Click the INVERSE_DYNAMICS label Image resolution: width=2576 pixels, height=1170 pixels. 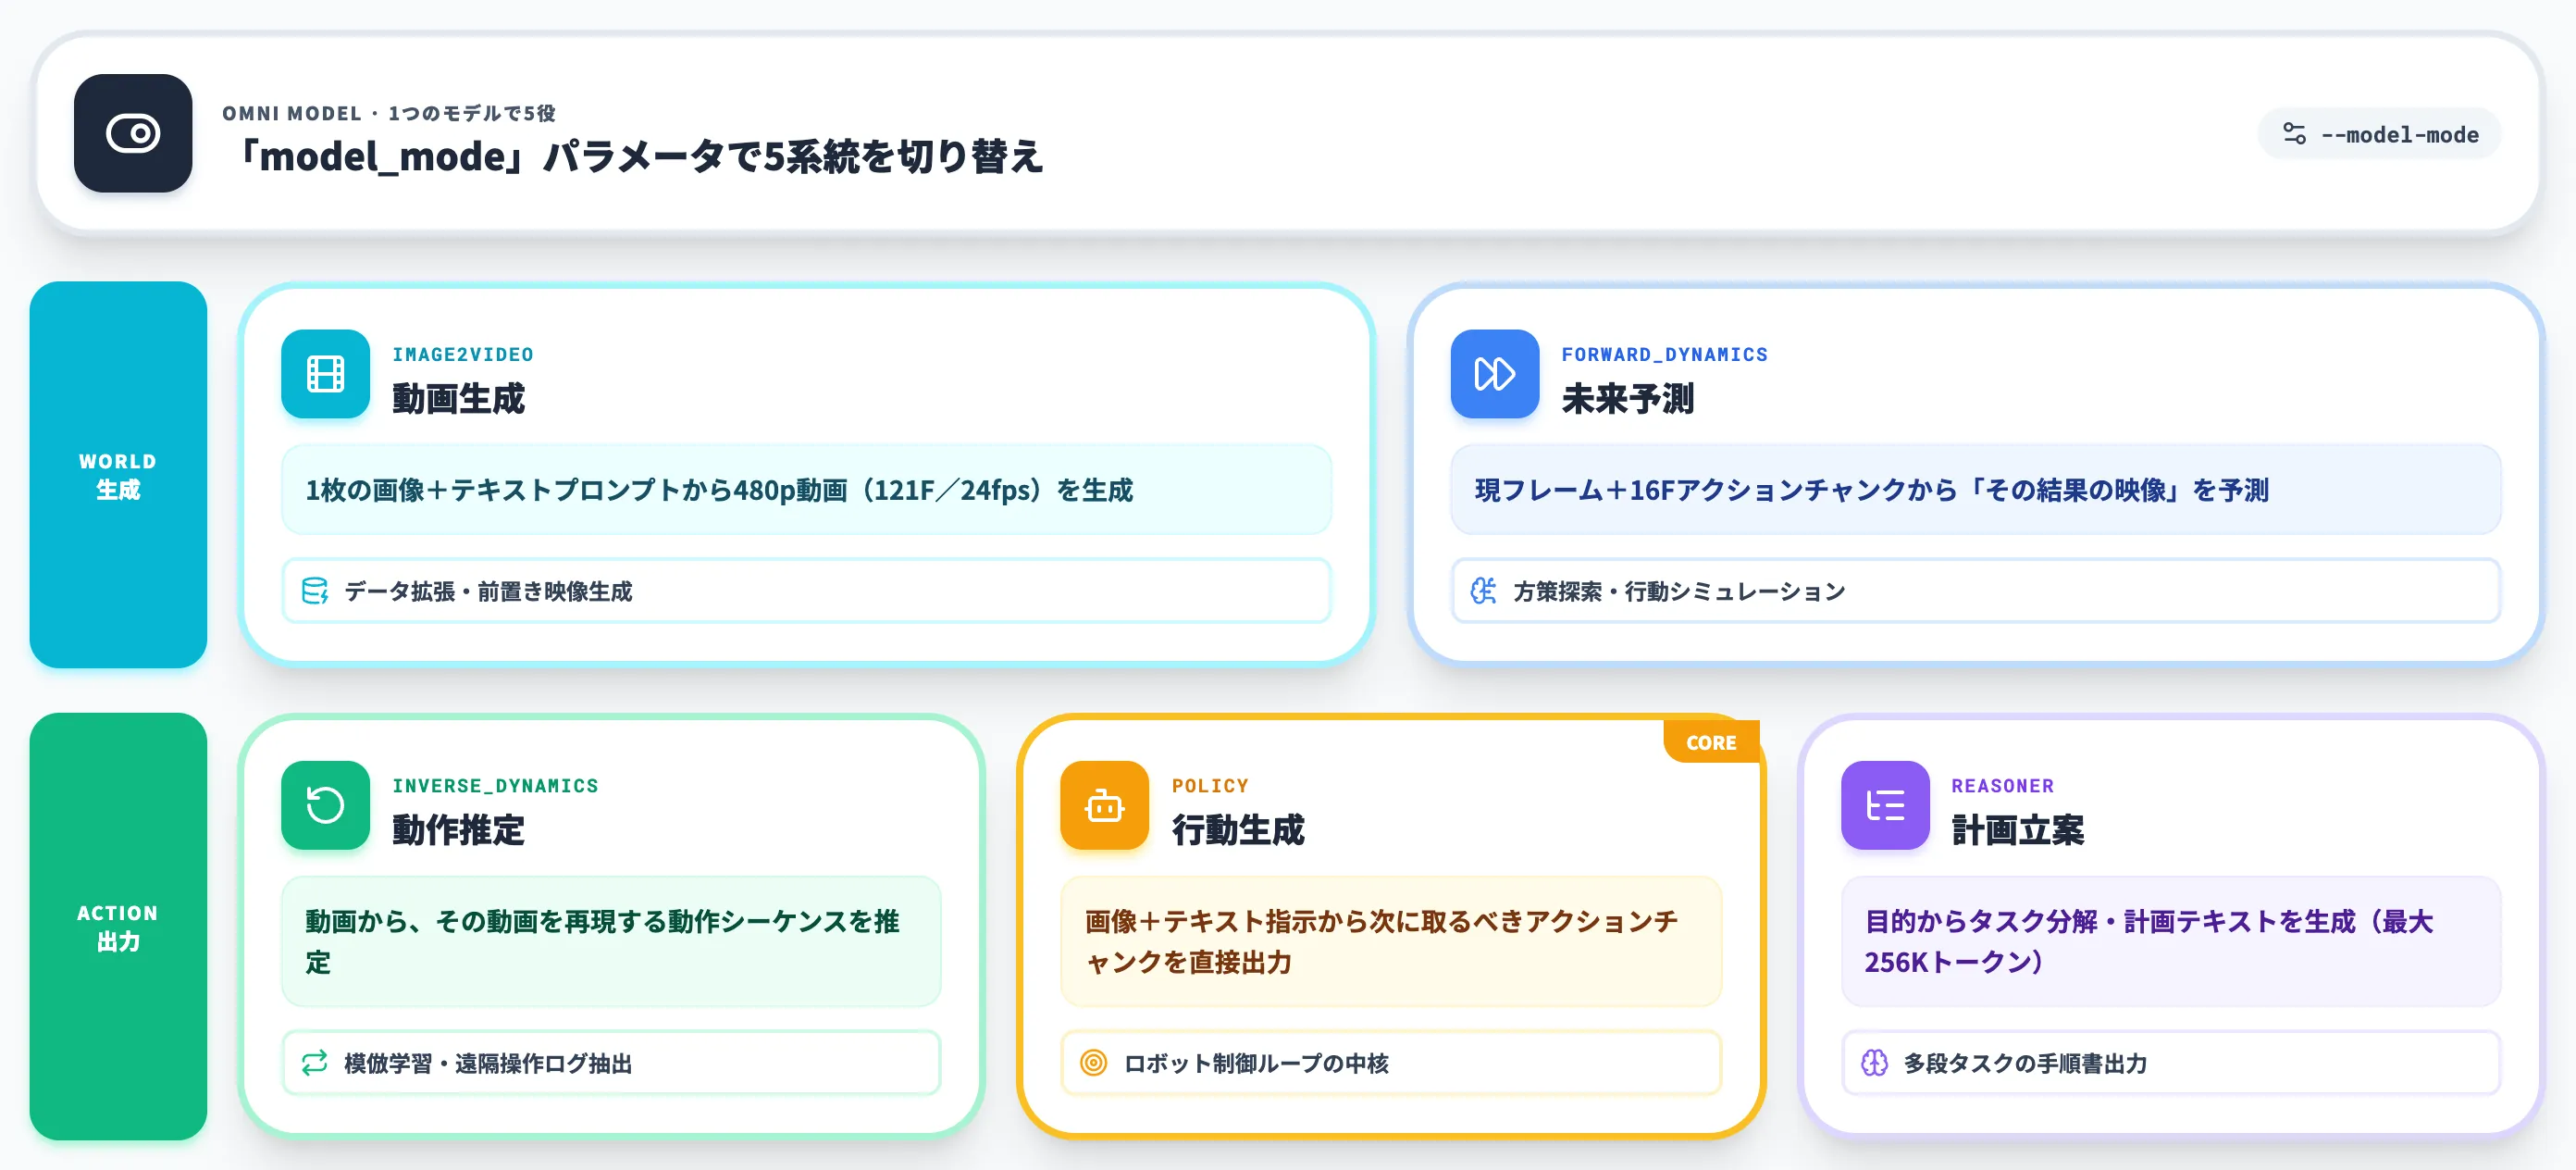click(495, 786)
